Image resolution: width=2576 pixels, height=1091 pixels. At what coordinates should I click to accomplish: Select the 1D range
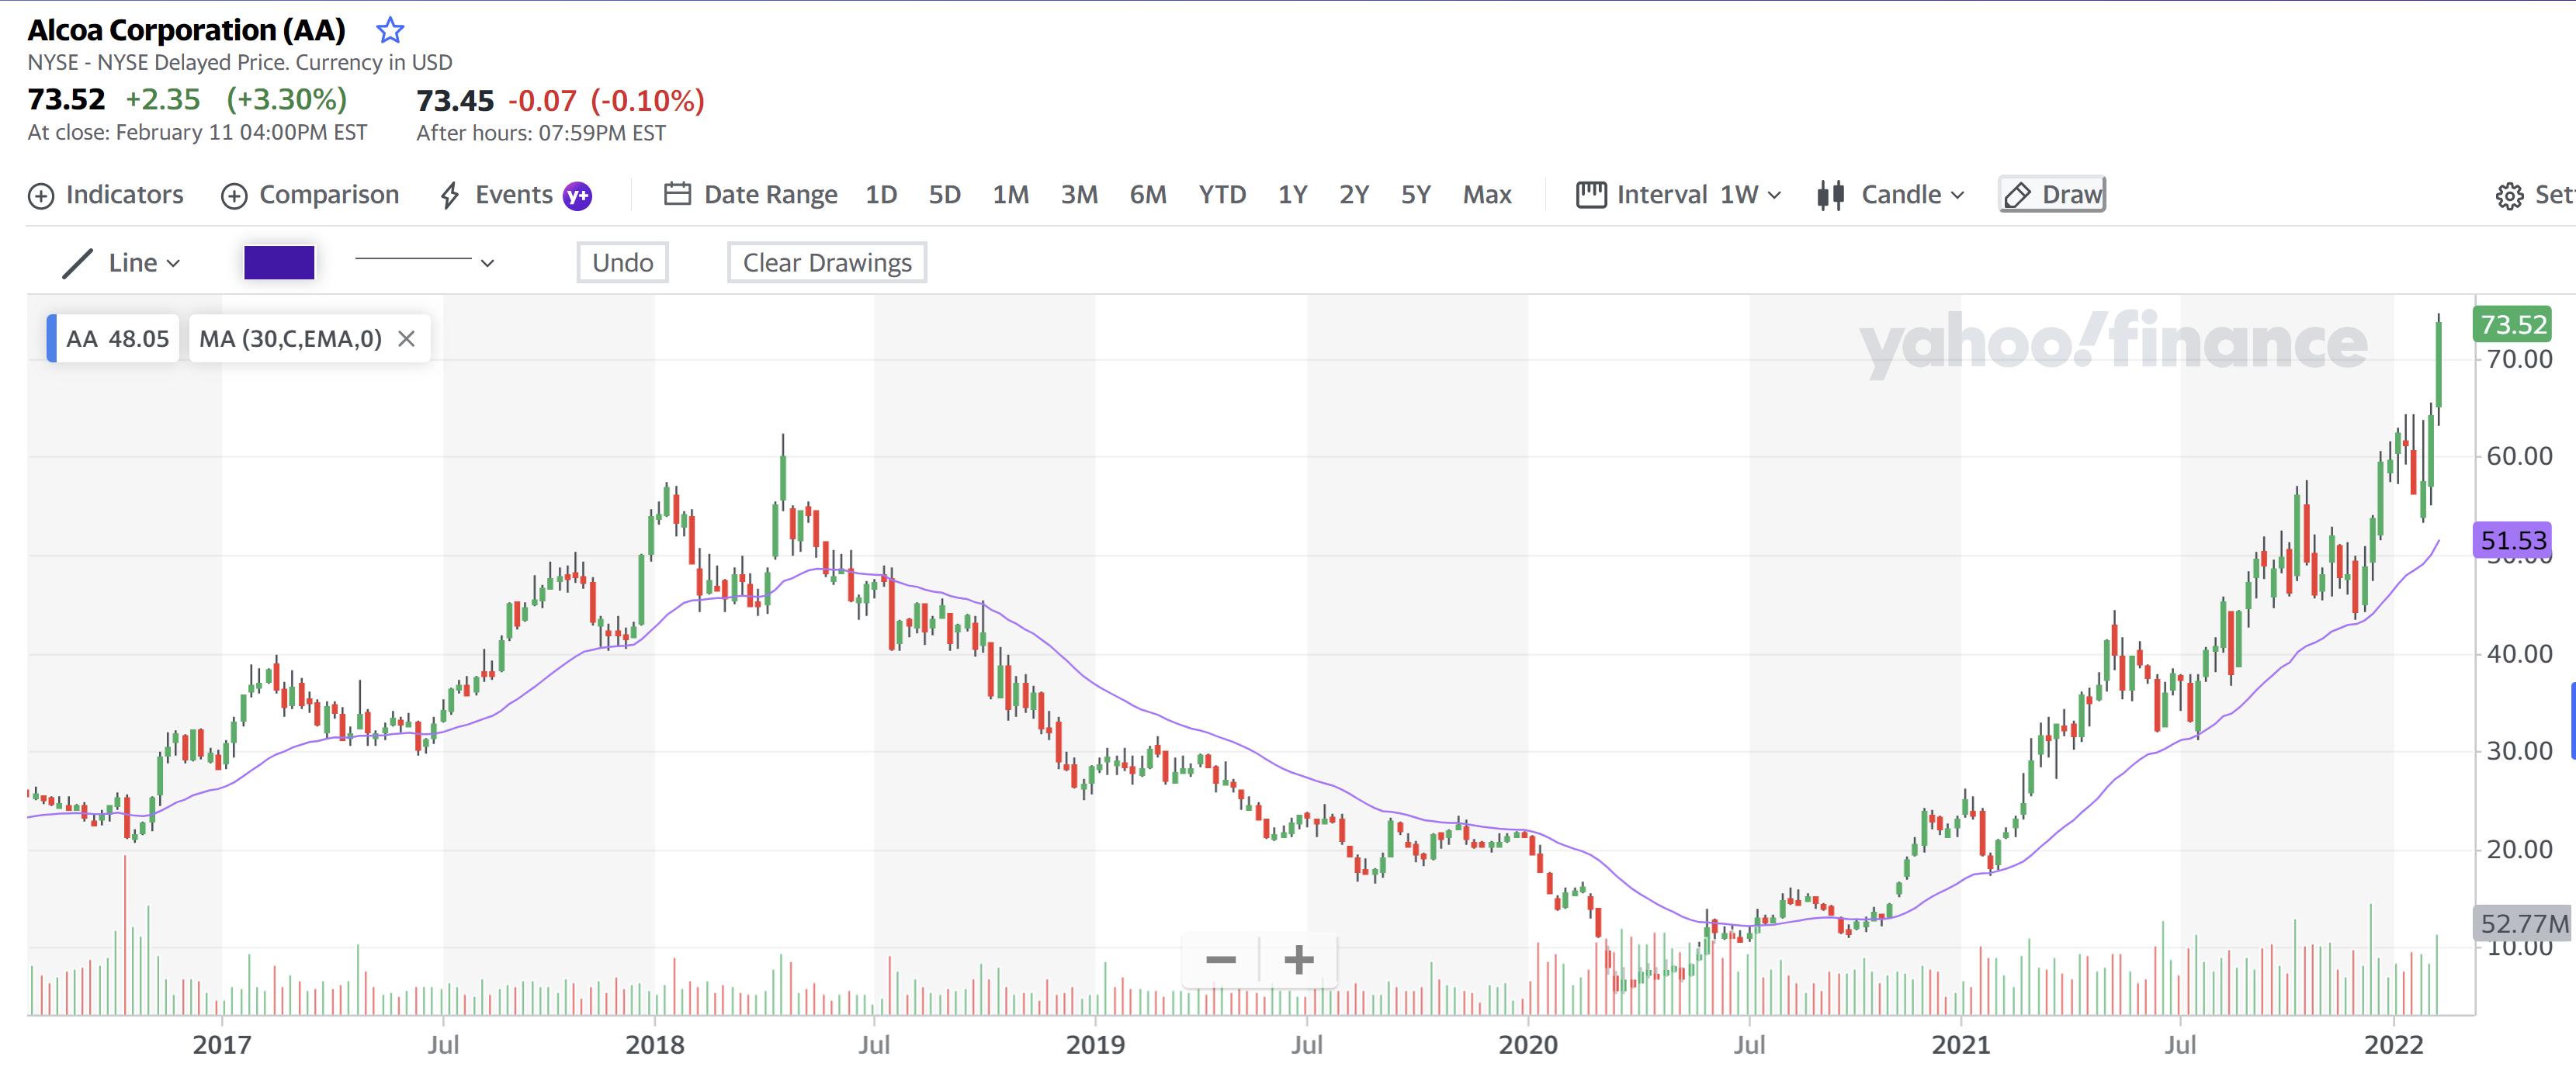click(x=881, y=195)
